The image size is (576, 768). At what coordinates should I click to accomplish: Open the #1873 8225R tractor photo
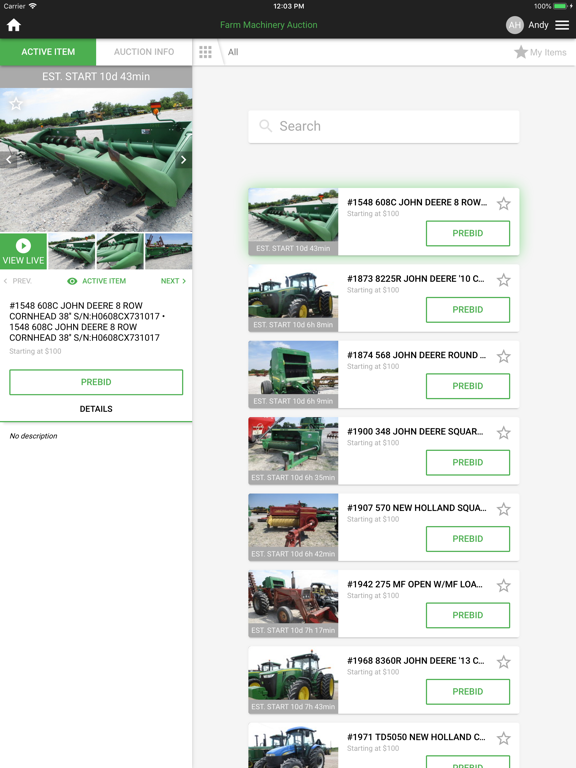click(293, 298)
